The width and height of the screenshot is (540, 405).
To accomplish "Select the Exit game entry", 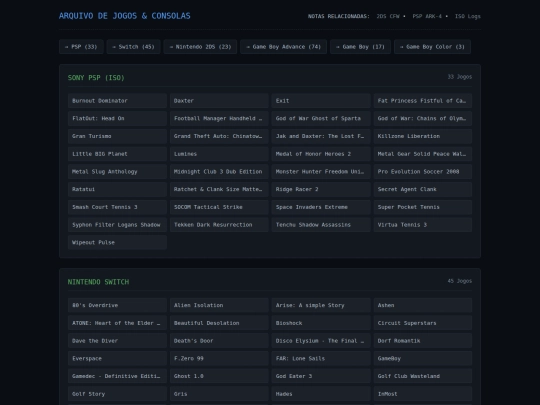I will (321, 101).
